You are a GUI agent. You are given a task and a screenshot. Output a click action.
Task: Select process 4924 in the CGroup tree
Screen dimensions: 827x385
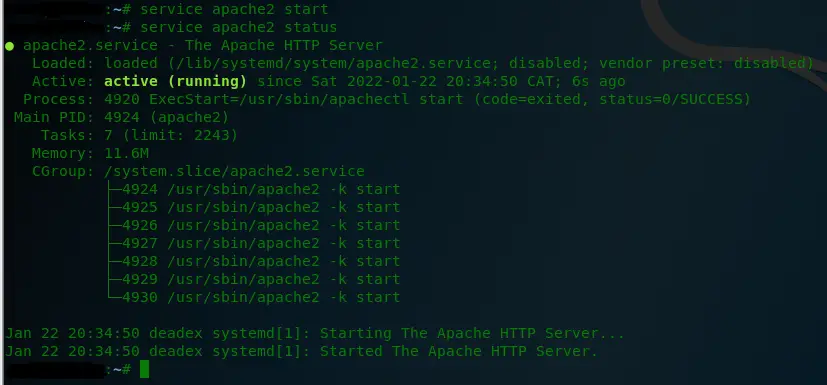(261, 189)
